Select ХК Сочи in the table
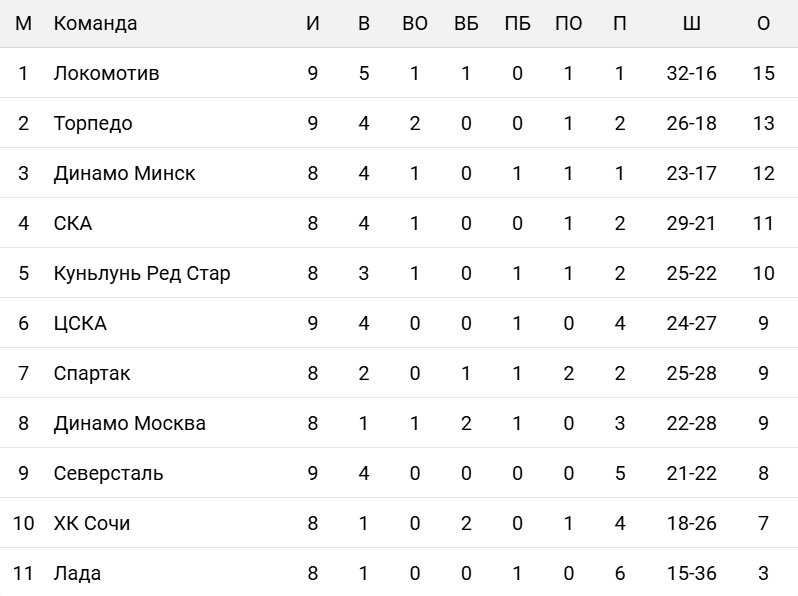The height and width of the screenshot is (596, 798). pos(92,523)
